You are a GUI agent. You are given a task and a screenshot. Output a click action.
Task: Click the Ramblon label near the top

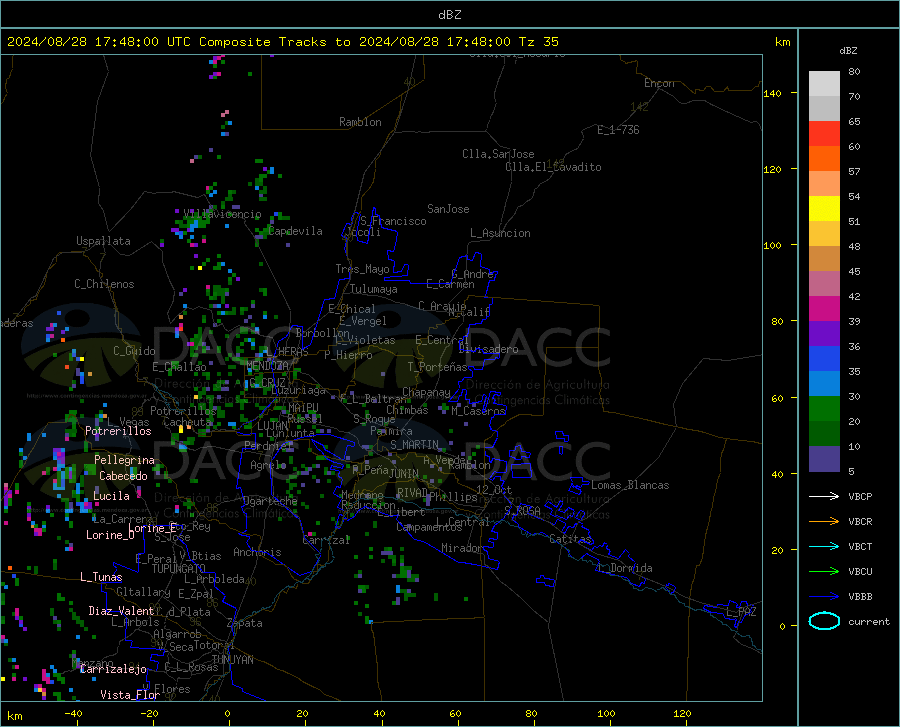pos(360,122)
